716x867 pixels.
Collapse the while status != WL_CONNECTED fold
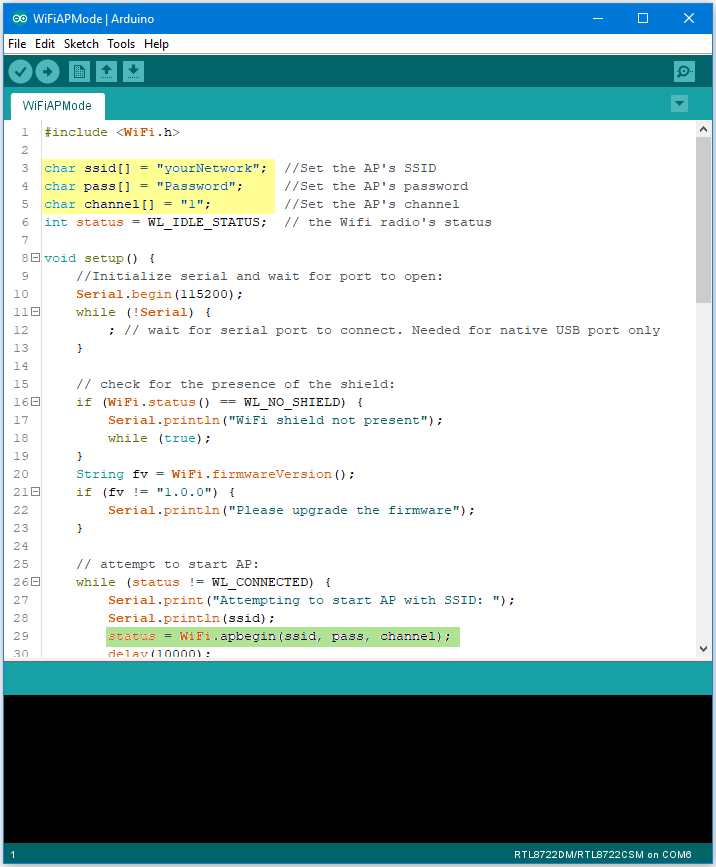click(x=35, y=582)
